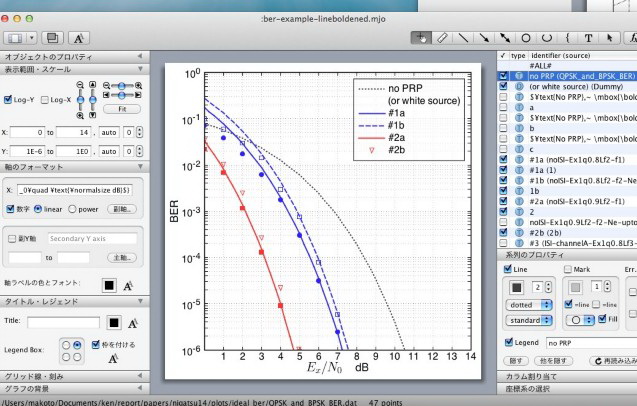
Task: Click the pan-right arrow icon
Action: coord(139,95)
